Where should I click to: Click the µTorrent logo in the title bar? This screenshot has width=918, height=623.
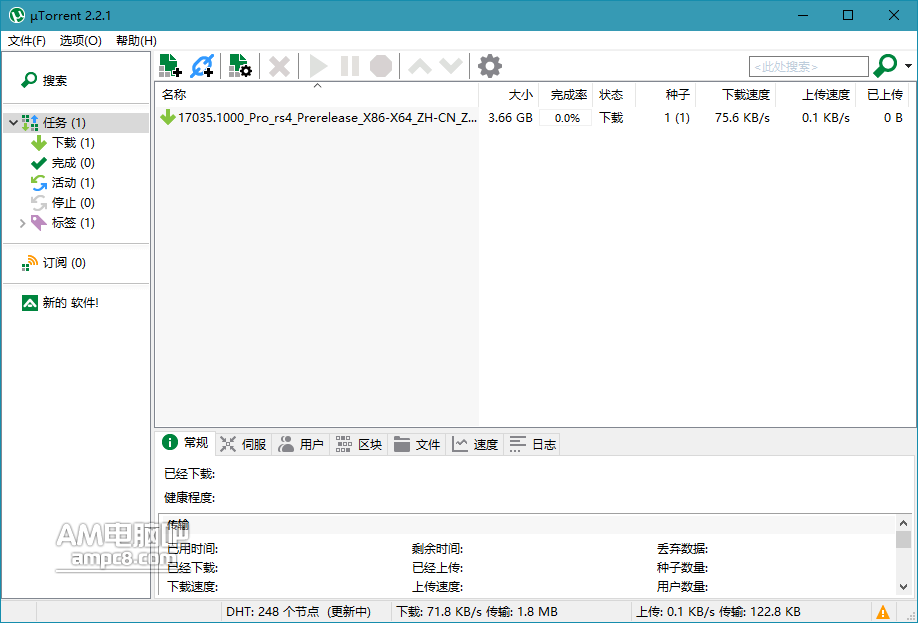click(x=17, y=15)
